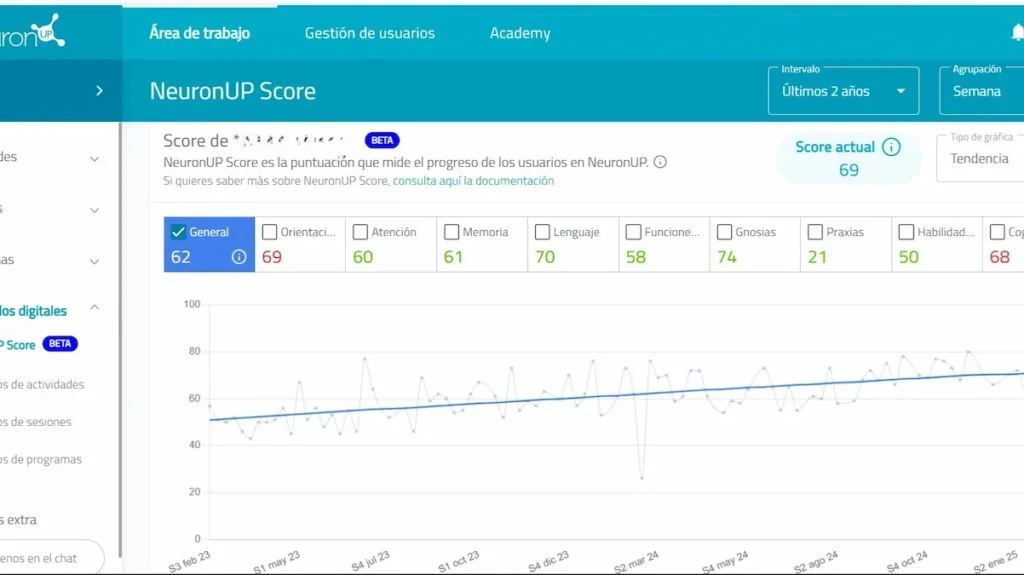Uncheck the General checkbox
The width and height of the screenshot is (1024, 575).
tap(179, 232)
